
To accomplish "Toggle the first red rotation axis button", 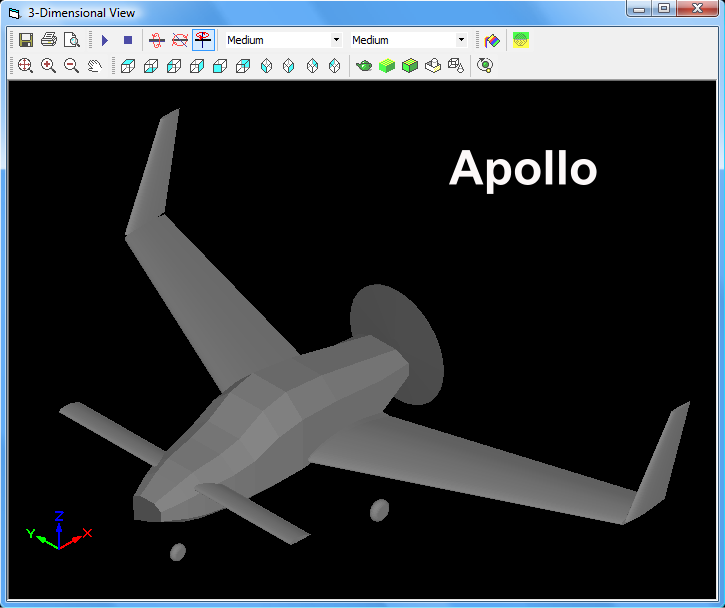I will [157, 40].
